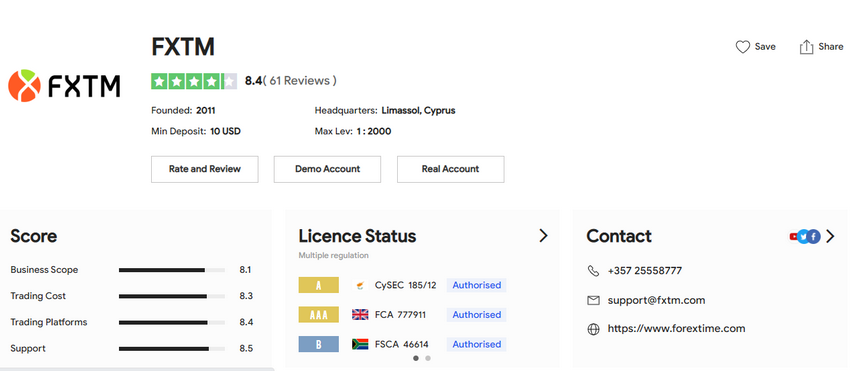This screenshot has width=852, height=371.
Task: Click the green star rating graphic
Action: [x=194, y=81]
